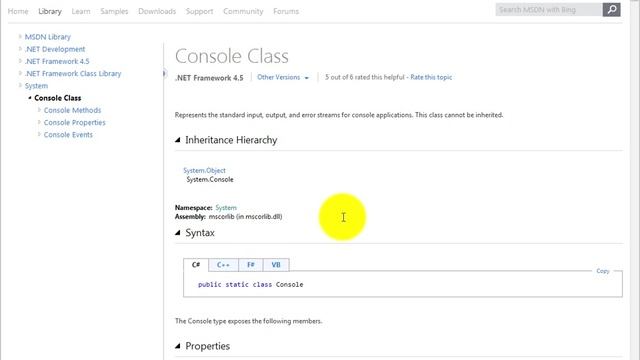Expand the Console Properties tree arrow
640x360 pixels.
point(39,122)
